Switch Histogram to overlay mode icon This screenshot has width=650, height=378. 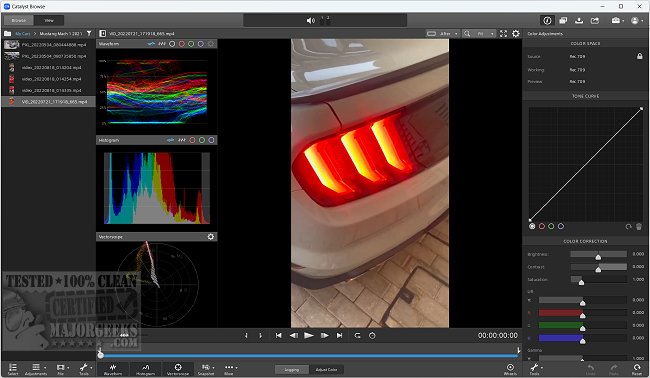171,140
